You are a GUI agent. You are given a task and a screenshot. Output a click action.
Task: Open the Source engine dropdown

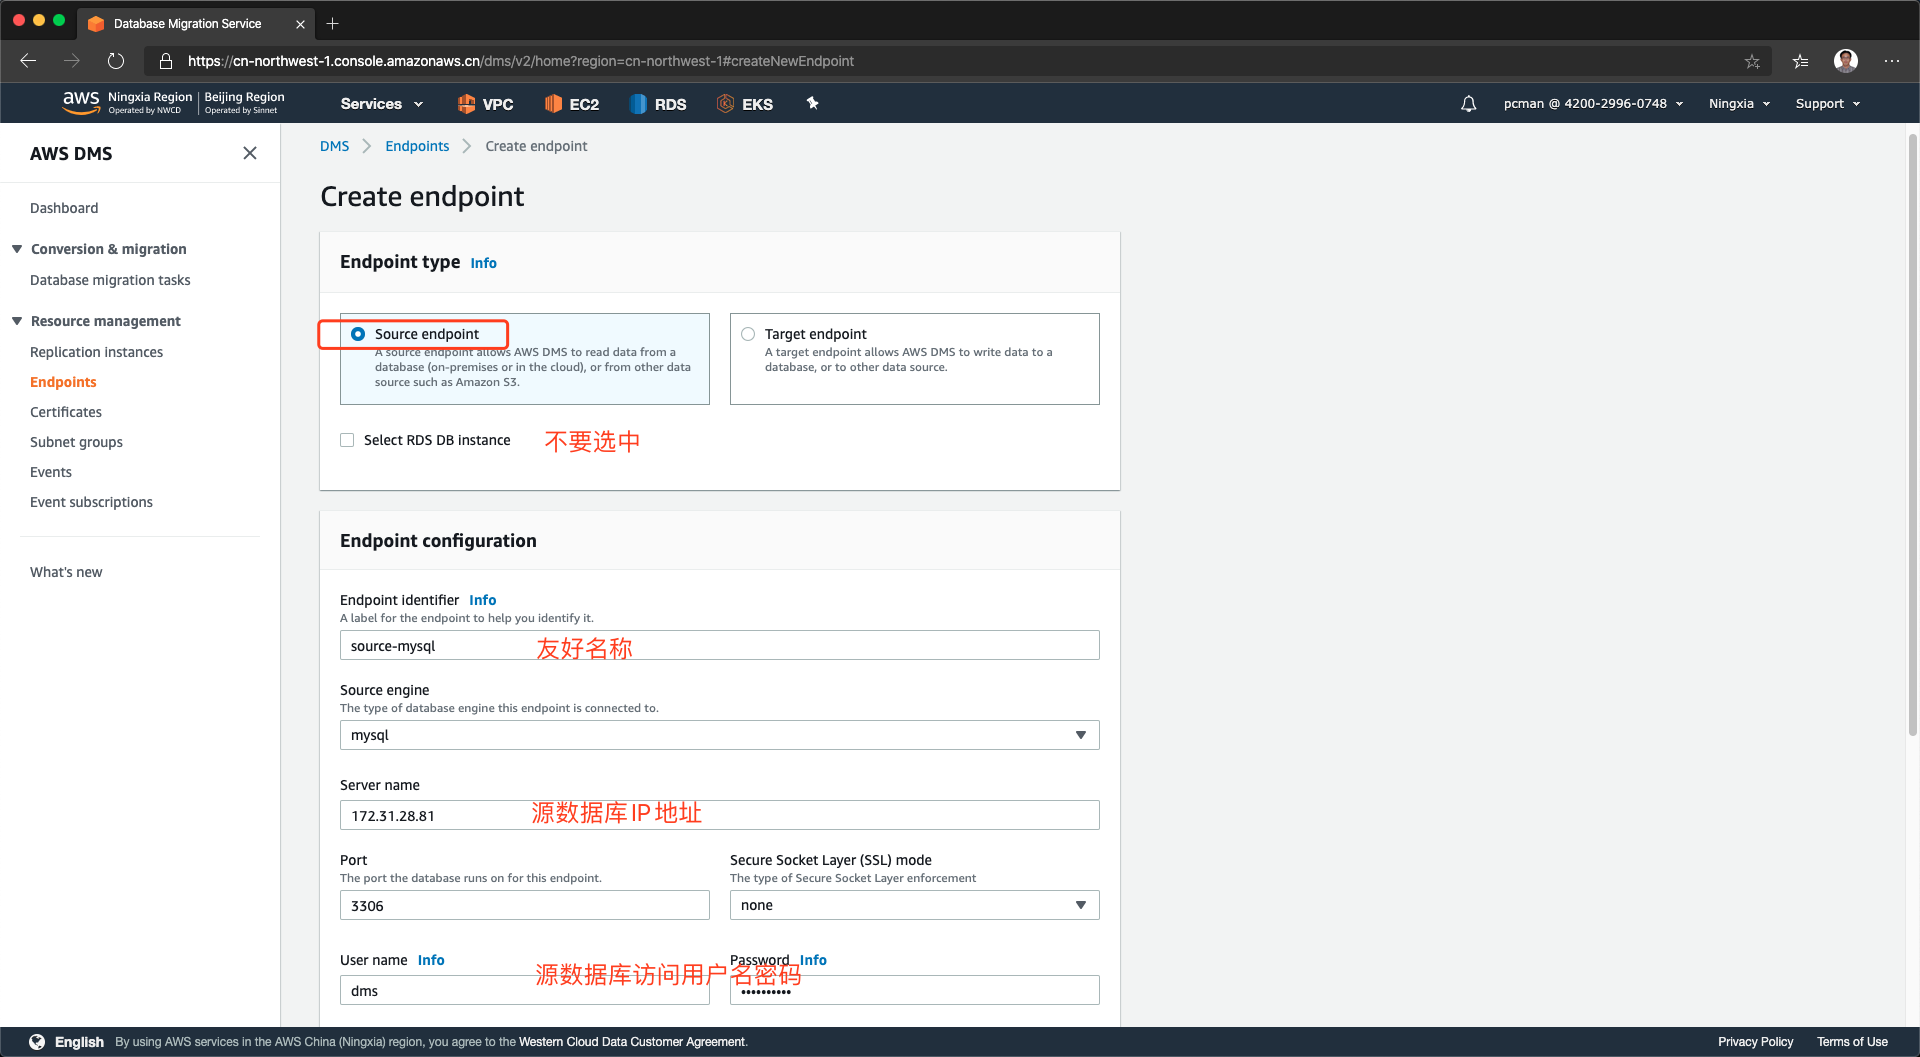(719, 735)
